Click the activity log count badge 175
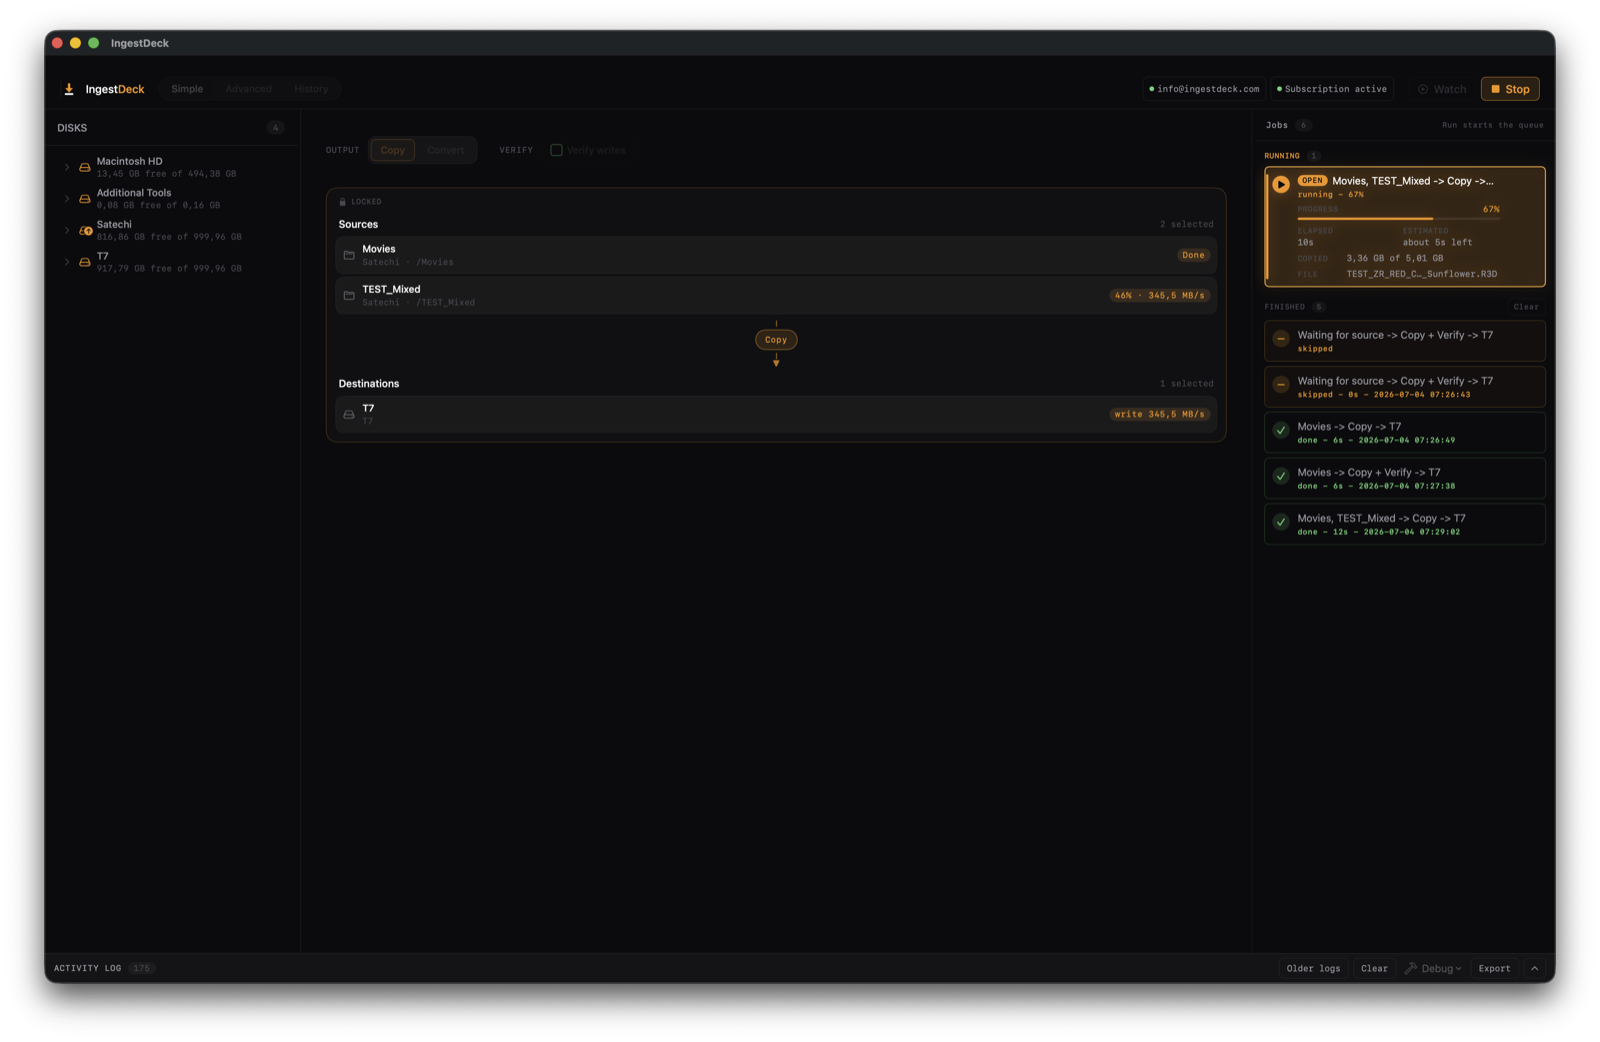 (x=142, y=968)
